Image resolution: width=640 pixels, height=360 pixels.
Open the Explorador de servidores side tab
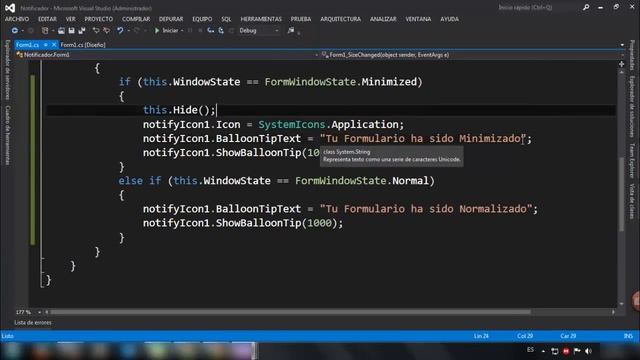tap(7, 70)
